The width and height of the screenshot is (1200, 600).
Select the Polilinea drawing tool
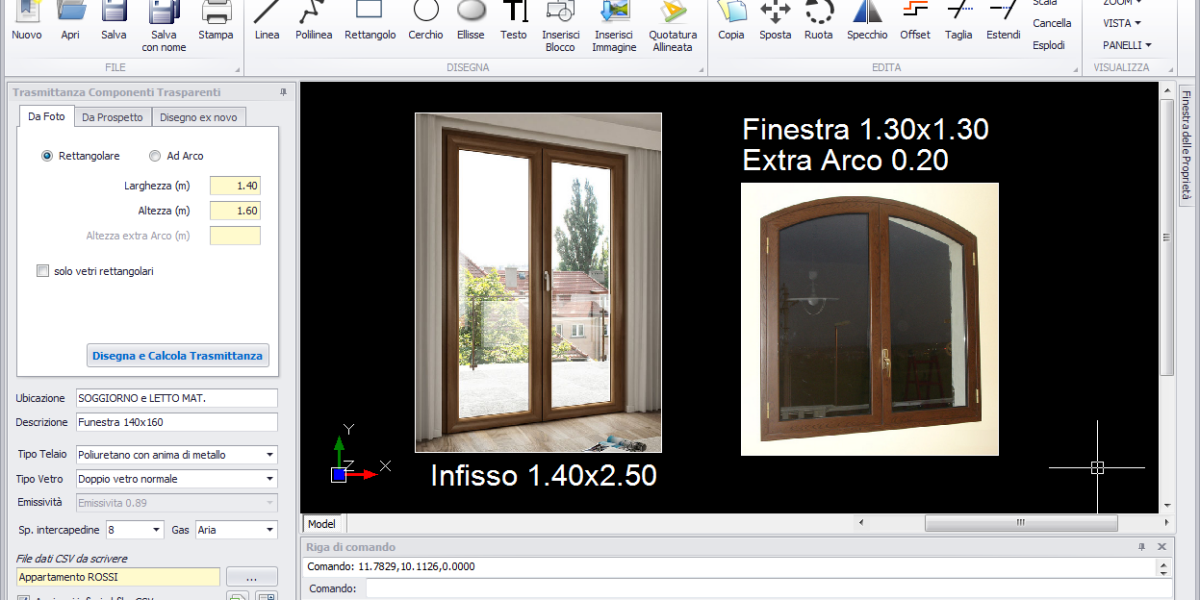click(x=313, y=20)
